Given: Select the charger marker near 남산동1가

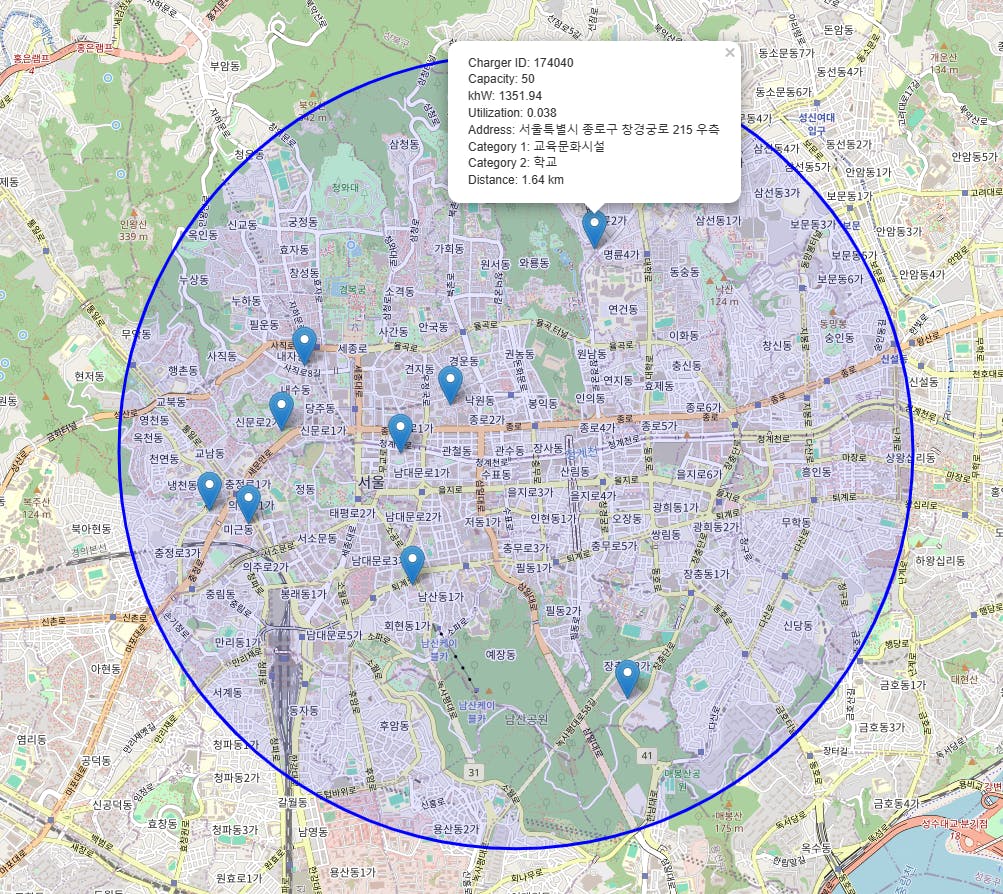Looking at the screenshot, I should tap(413, 565).
